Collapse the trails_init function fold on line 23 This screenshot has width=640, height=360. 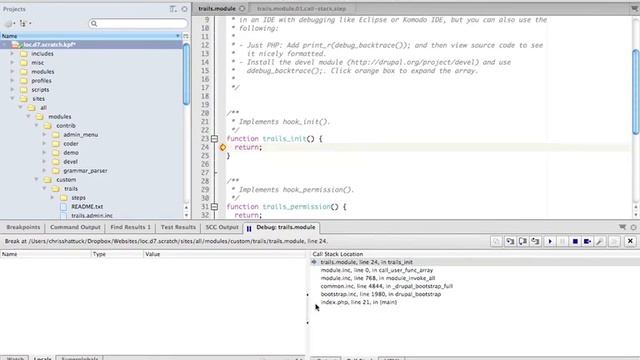(214, 139)
